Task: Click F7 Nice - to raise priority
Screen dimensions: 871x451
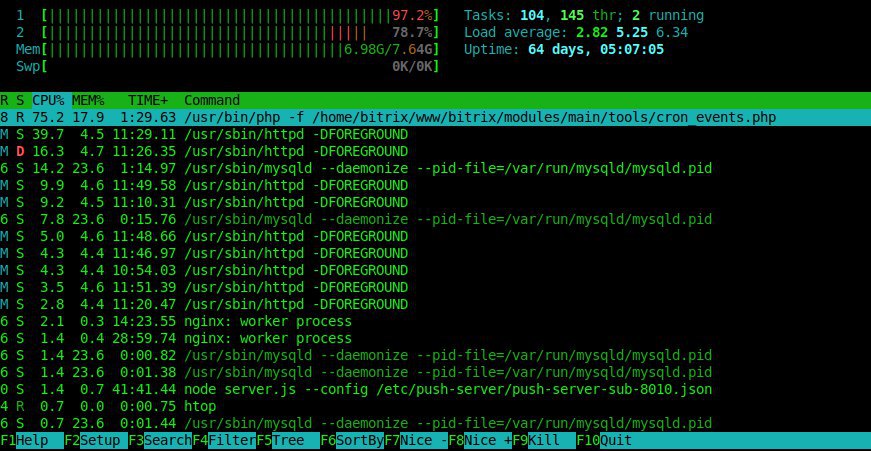Action: (416, 440)
